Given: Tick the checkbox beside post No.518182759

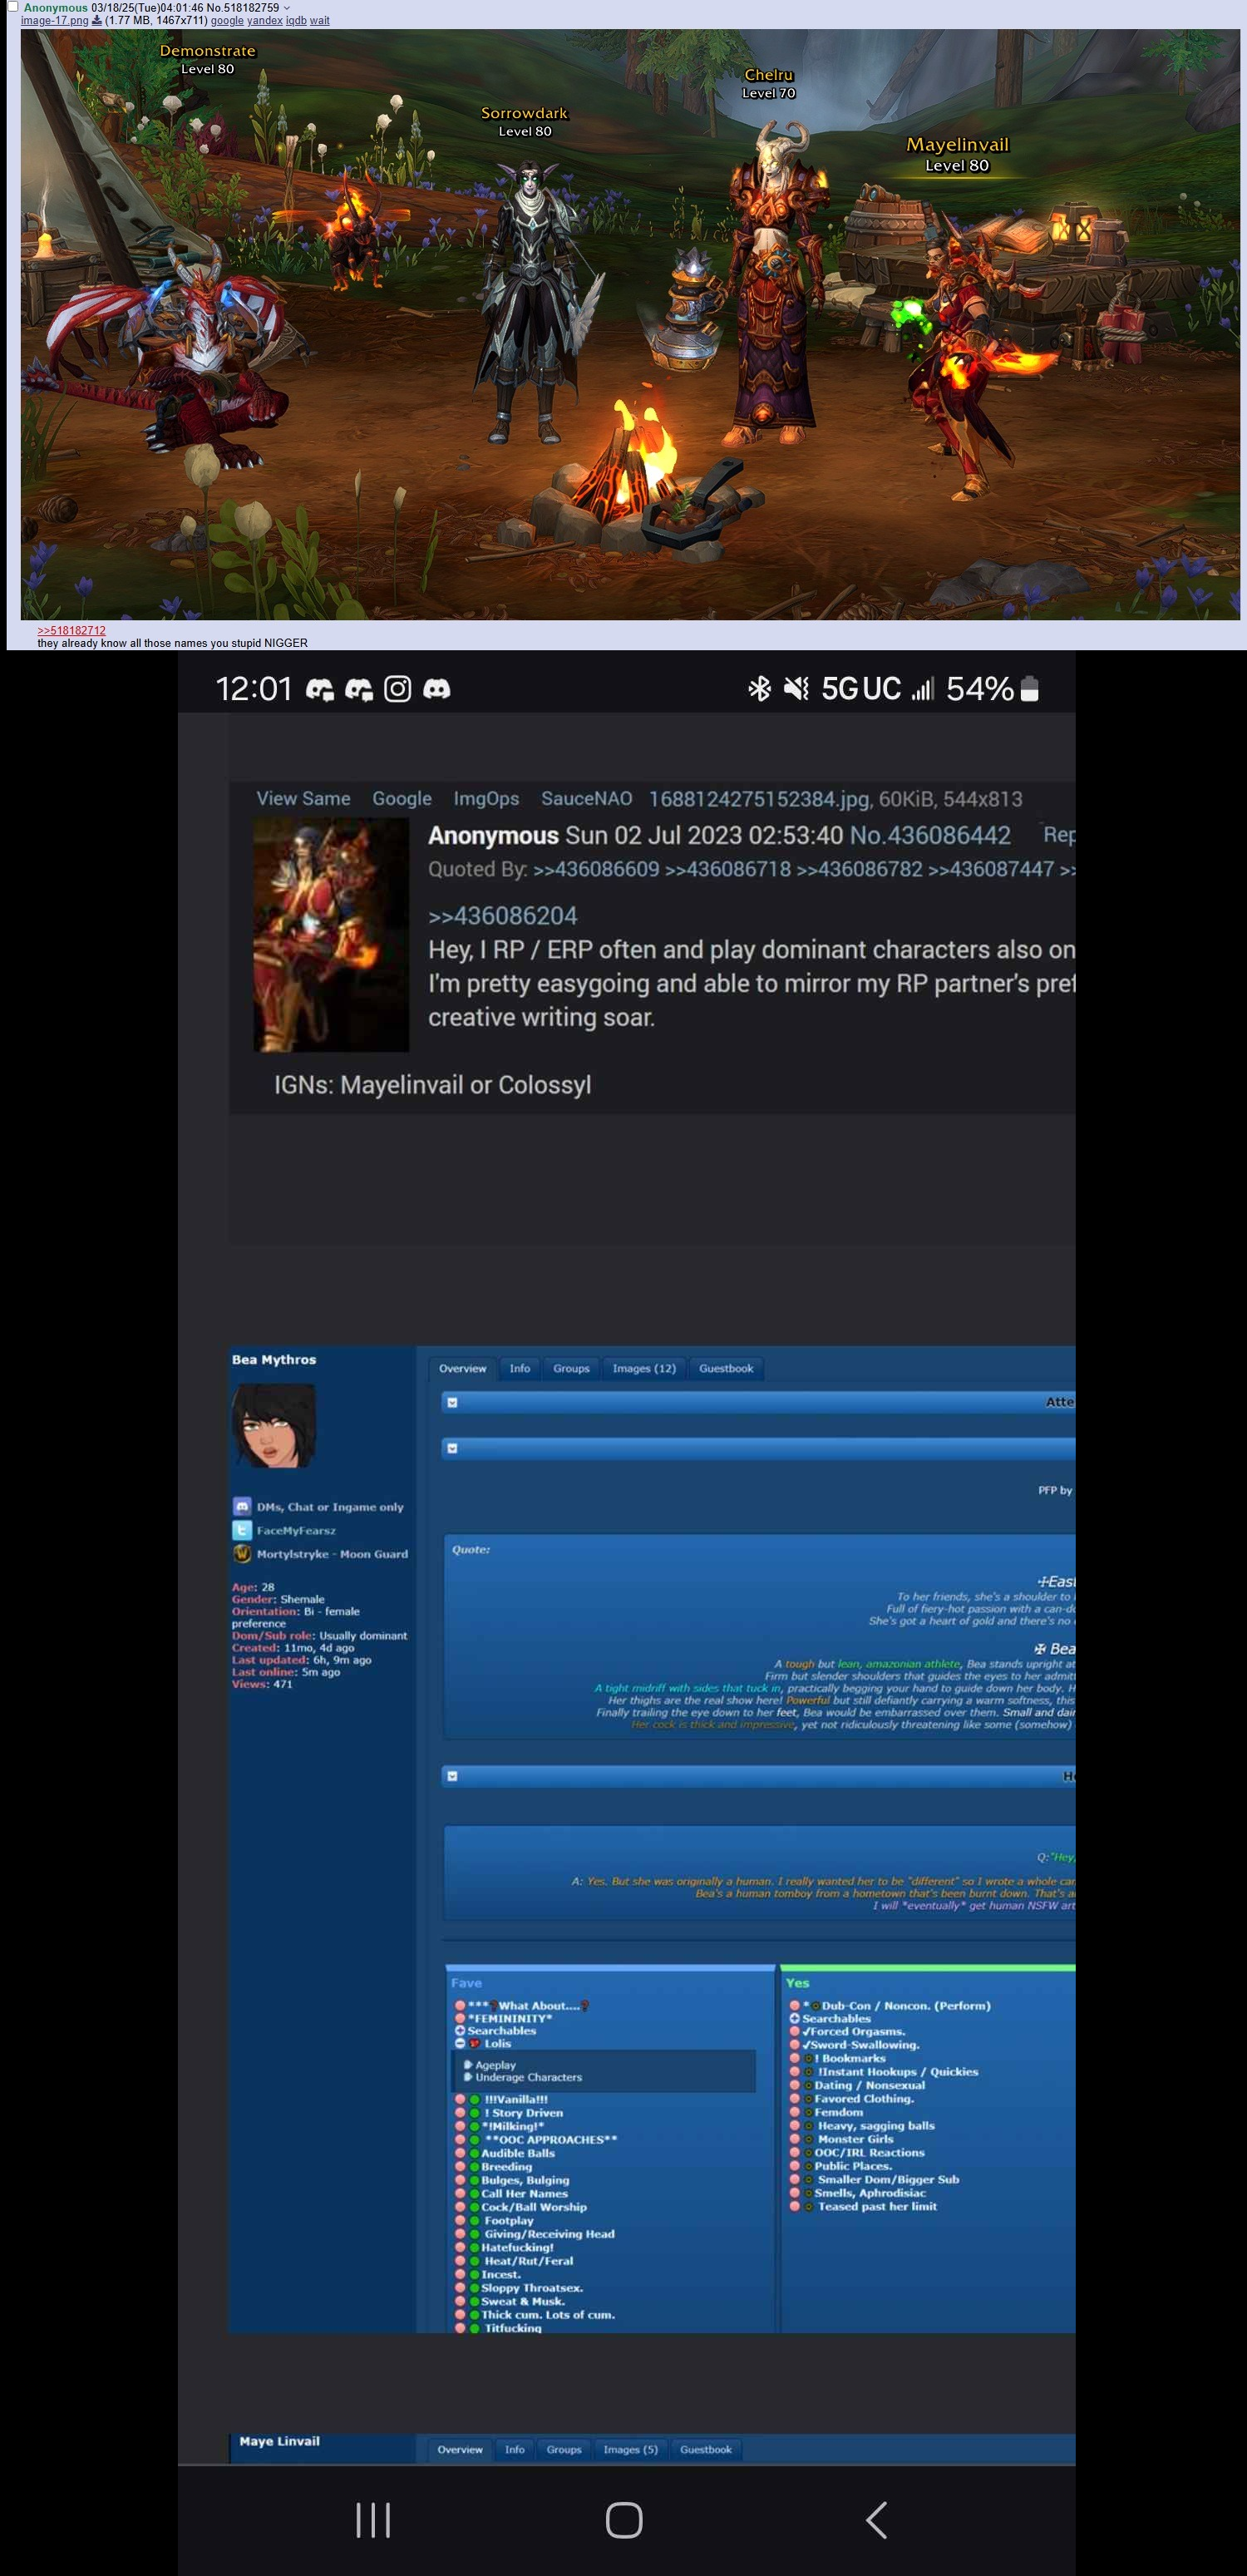Looking at the screenshot, I should click(13, 7).
